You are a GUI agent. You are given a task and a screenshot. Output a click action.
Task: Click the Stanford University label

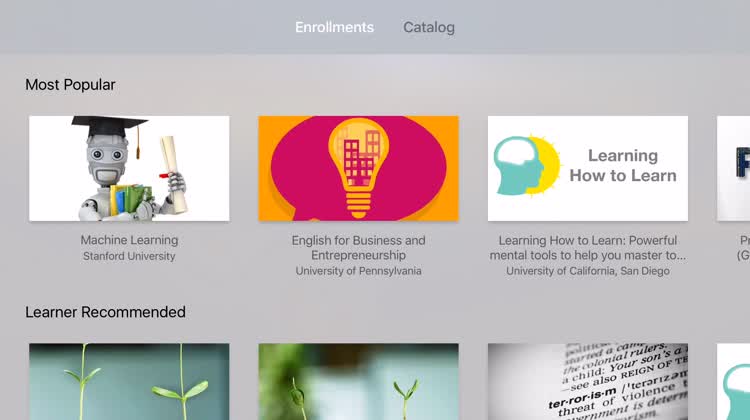(x=129, y=256)
